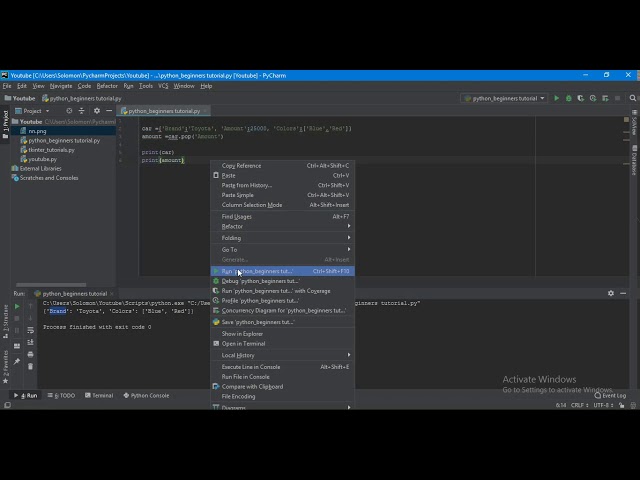Click the stop square in Run panel sidebar
Screen dimensions: 640x480
[x=17, y=318]
